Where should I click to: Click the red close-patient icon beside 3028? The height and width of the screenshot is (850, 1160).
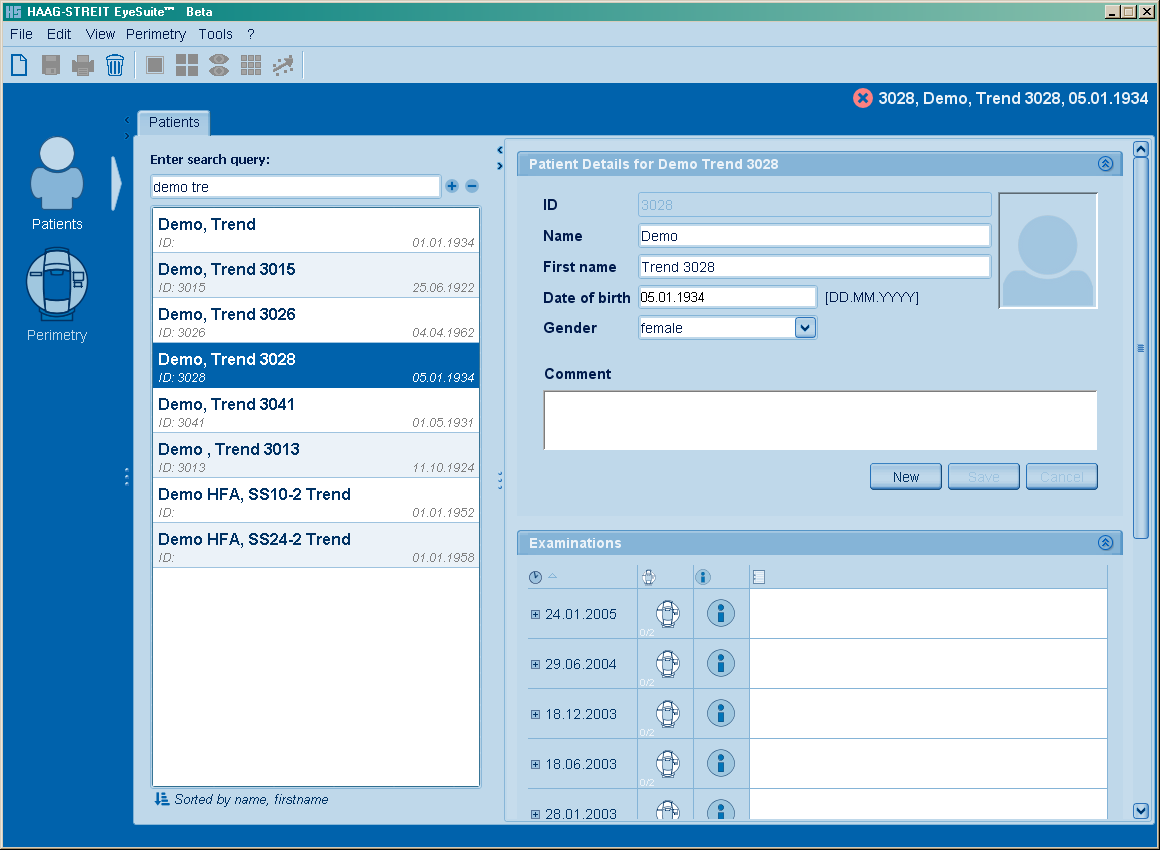(x=863, y=98)
